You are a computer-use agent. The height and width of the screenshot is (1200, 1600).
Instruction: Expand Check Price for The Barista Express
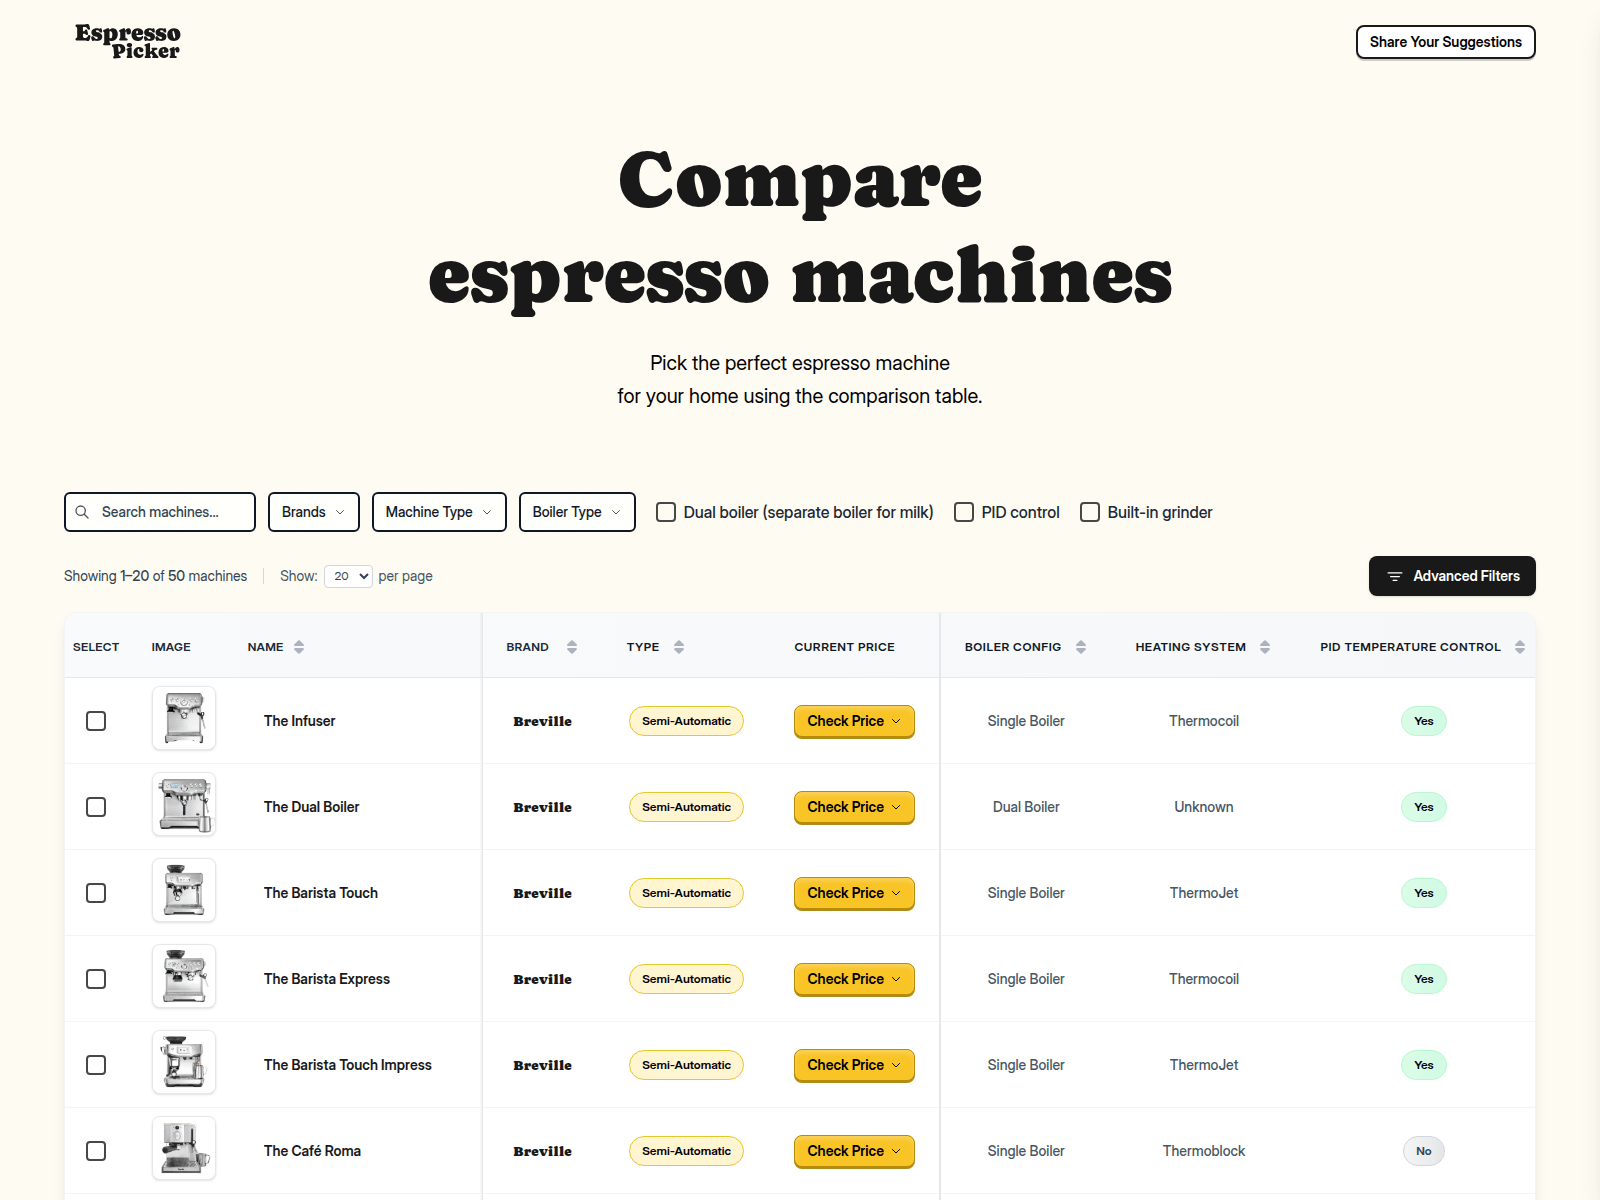coord(854,979)
